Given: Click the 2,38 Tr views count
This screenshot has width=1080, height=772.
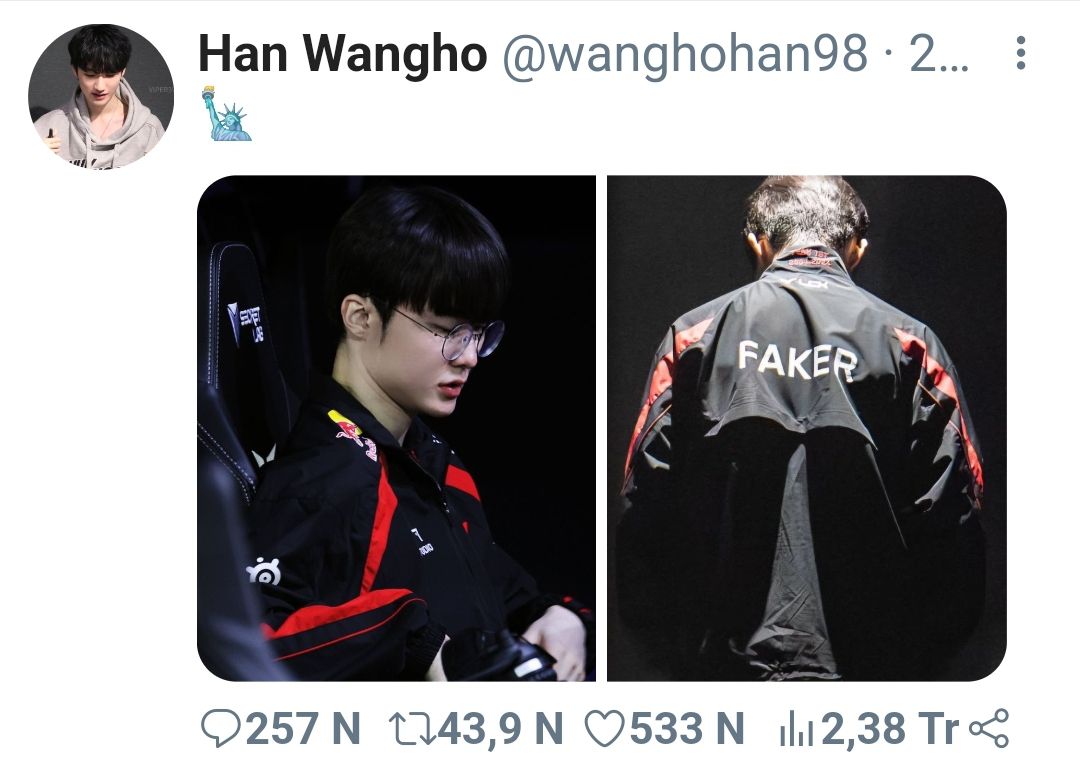Looking at the screenshot, I should coord(890,728).
